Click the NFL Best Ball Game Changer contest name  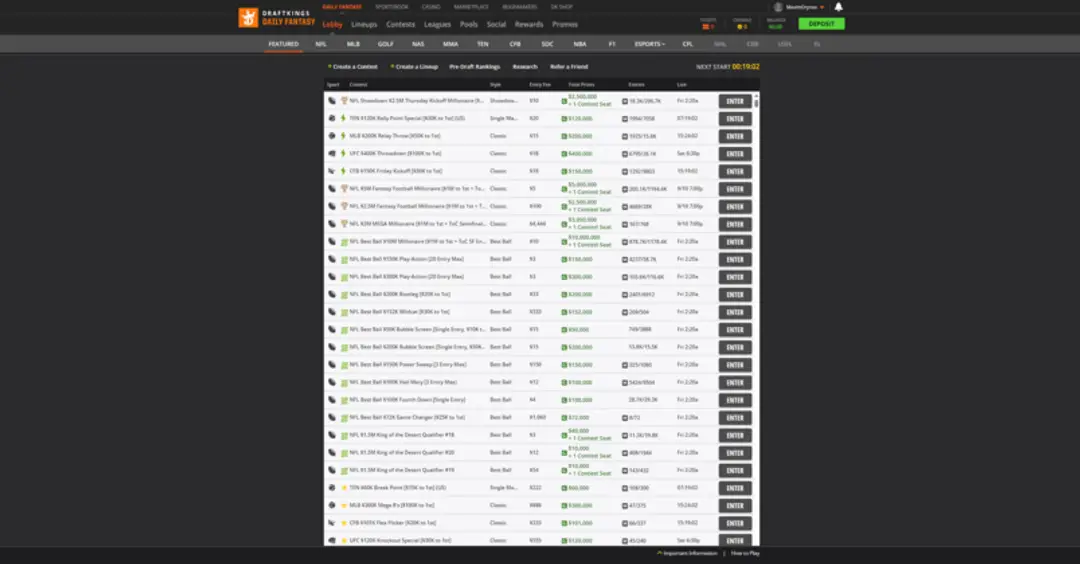[x=407, y=417]
